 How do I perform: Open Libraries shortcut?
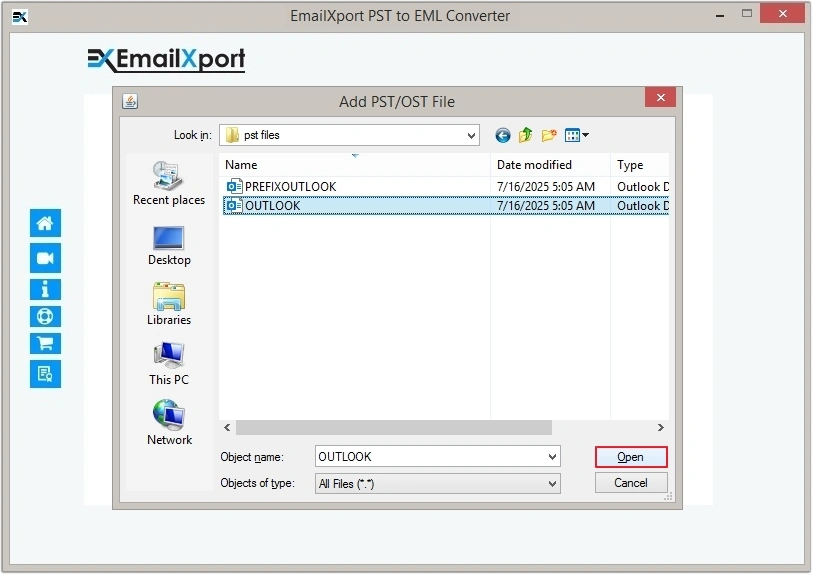click(169, 304)
